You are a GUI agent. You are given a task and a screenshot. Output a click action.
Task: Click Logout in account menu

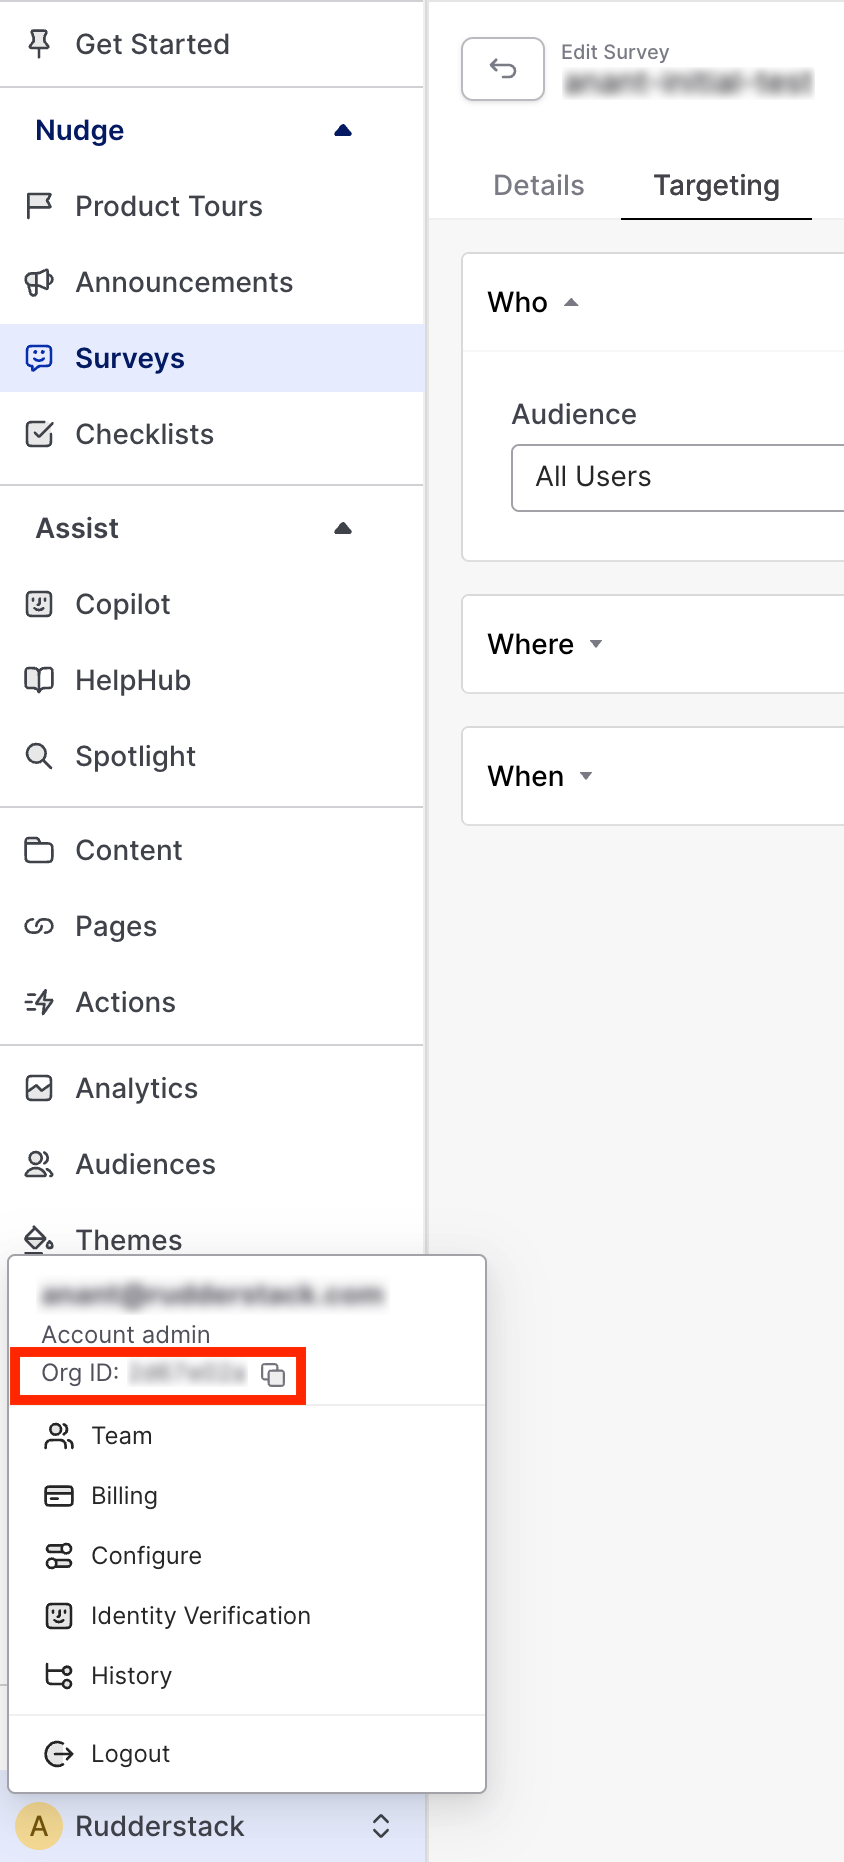(130, 1754)
